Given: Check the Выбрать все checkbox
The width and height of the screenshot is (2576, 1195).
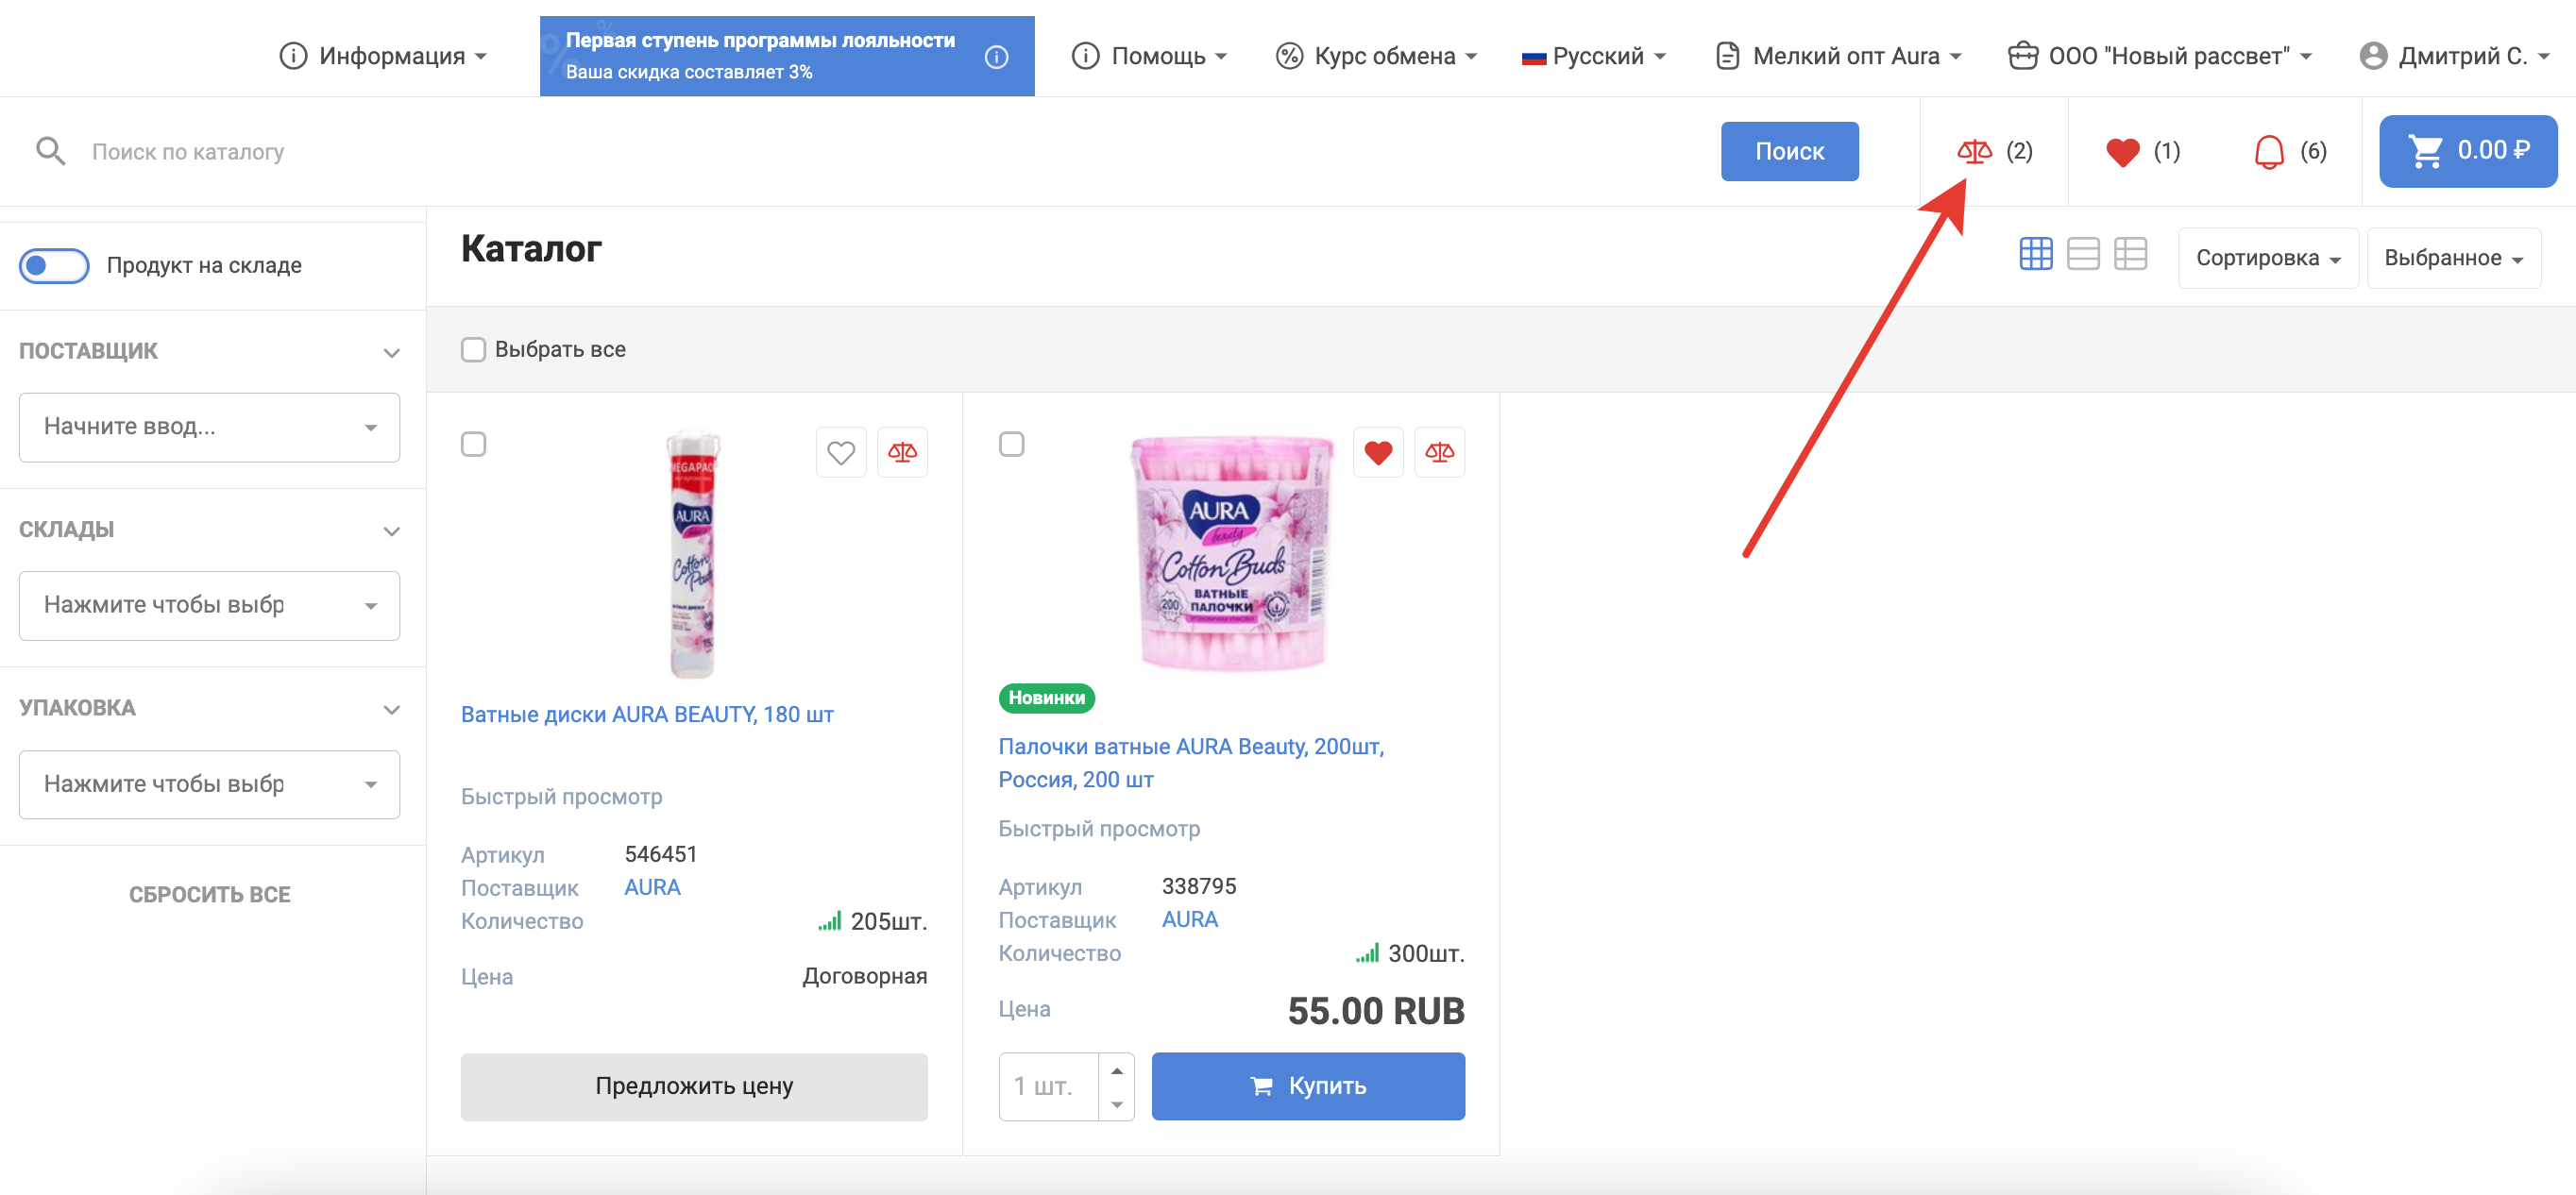Looking at the screenshot, I should [x=473, y=349].
